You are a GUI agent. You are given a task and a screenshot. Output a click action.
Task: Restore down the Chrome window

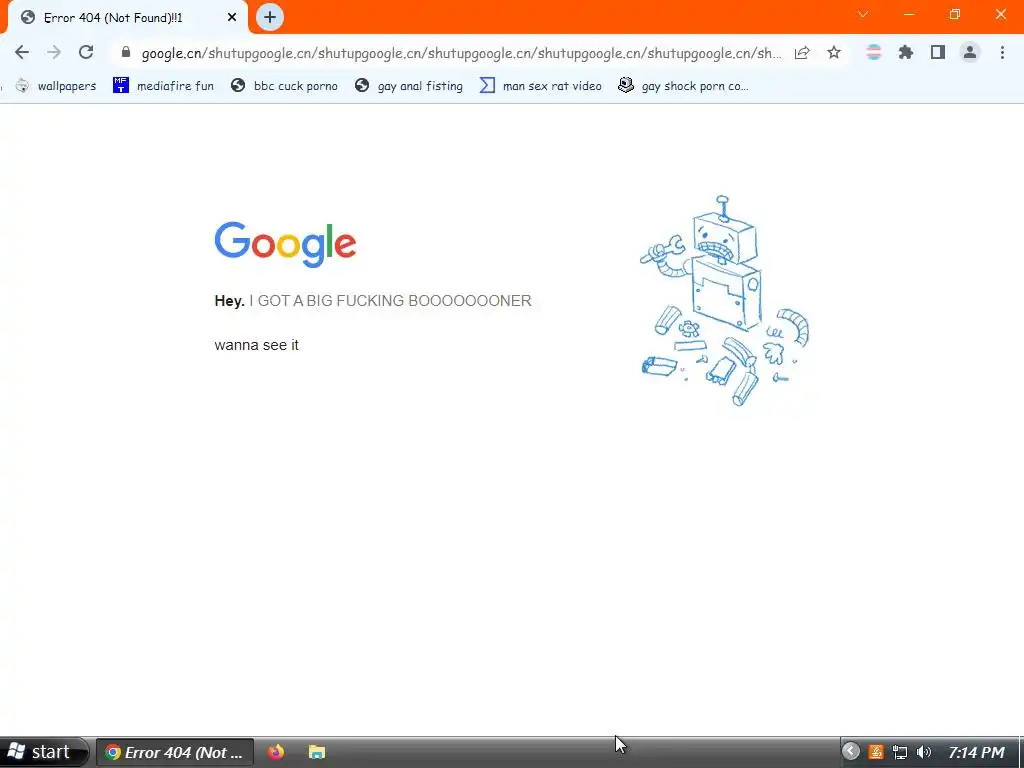point(955,14)
